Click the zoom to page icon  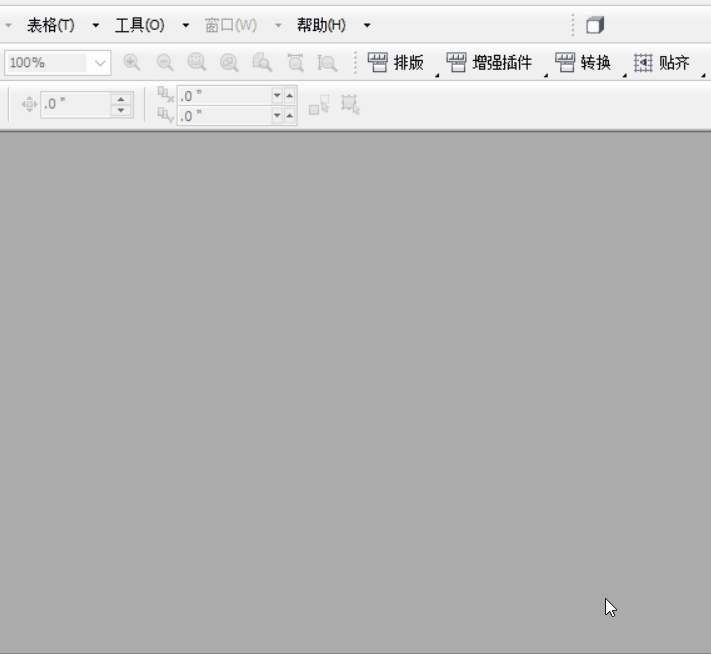tap(262, 63)
